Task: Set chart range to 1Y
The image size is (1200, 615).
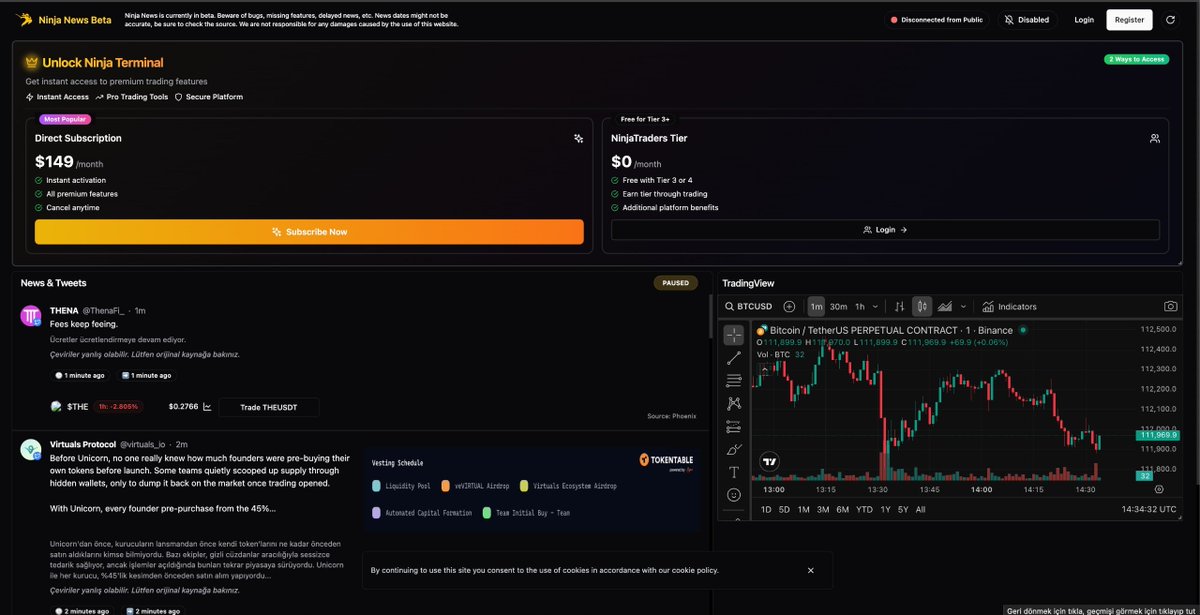Action: tap(885, 509)
